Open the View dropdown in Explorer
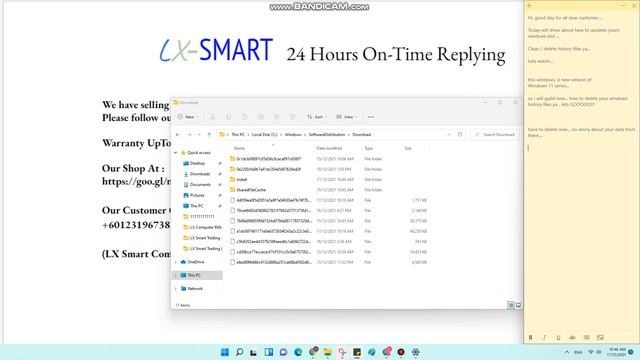Image resolution: width=640 pixels, height=360 pixels. [347, 117]
